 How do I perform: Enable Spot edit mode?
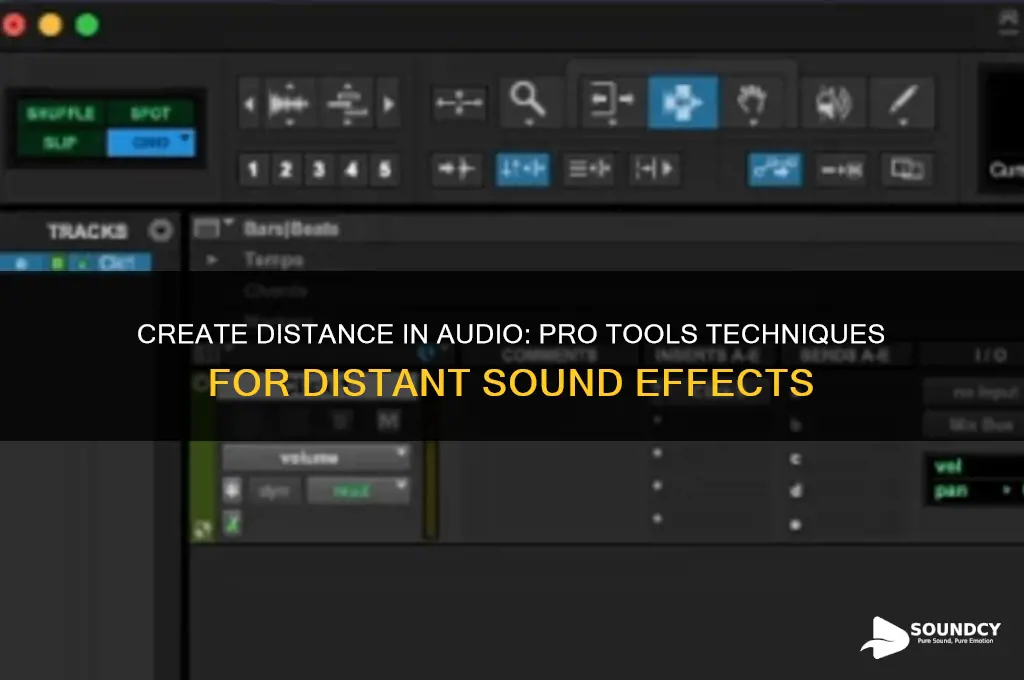click(150, 113)
